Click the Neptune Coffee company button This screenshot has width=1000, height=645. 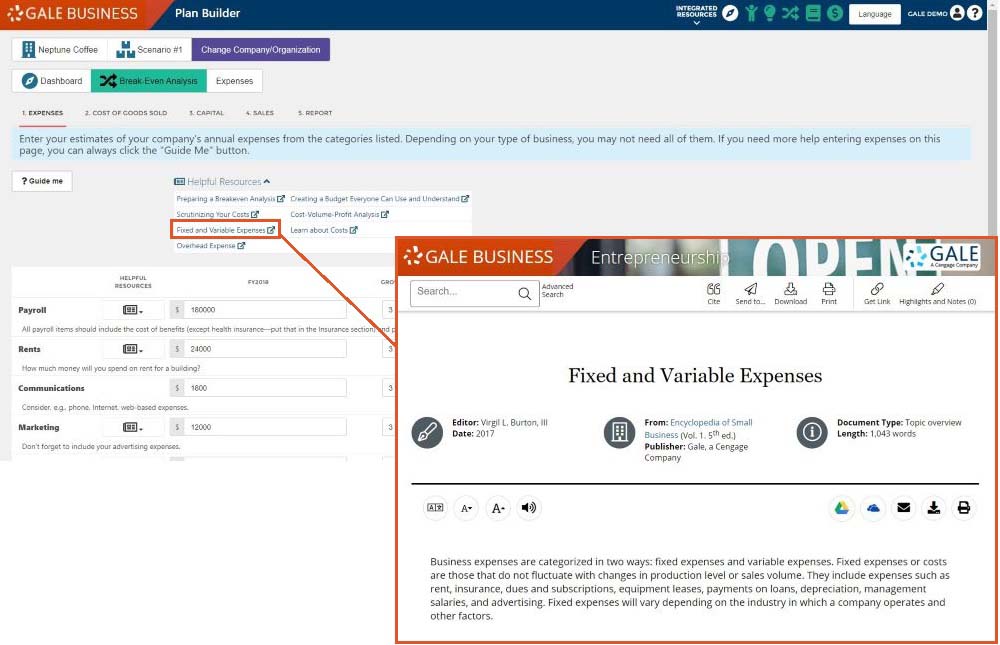(59, 50)
